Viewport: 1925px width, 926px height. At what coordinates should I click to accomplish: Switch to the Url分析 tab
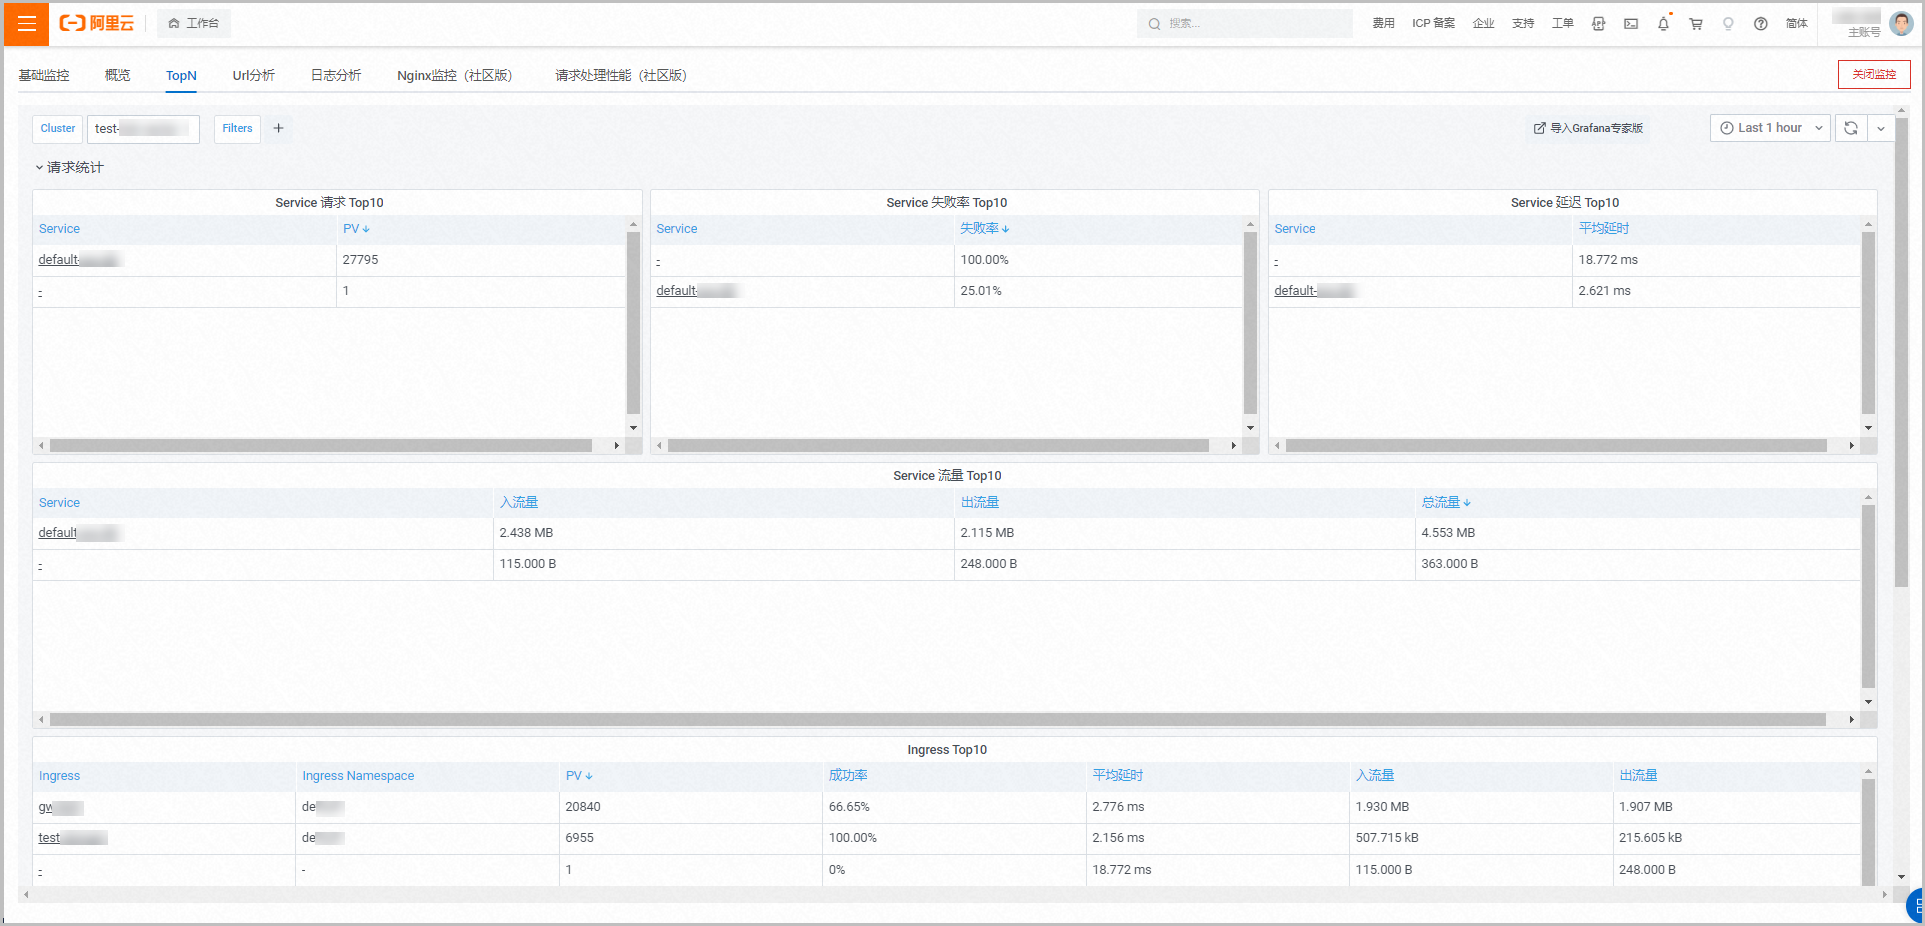pyautogui.click(x=254, y=75)
